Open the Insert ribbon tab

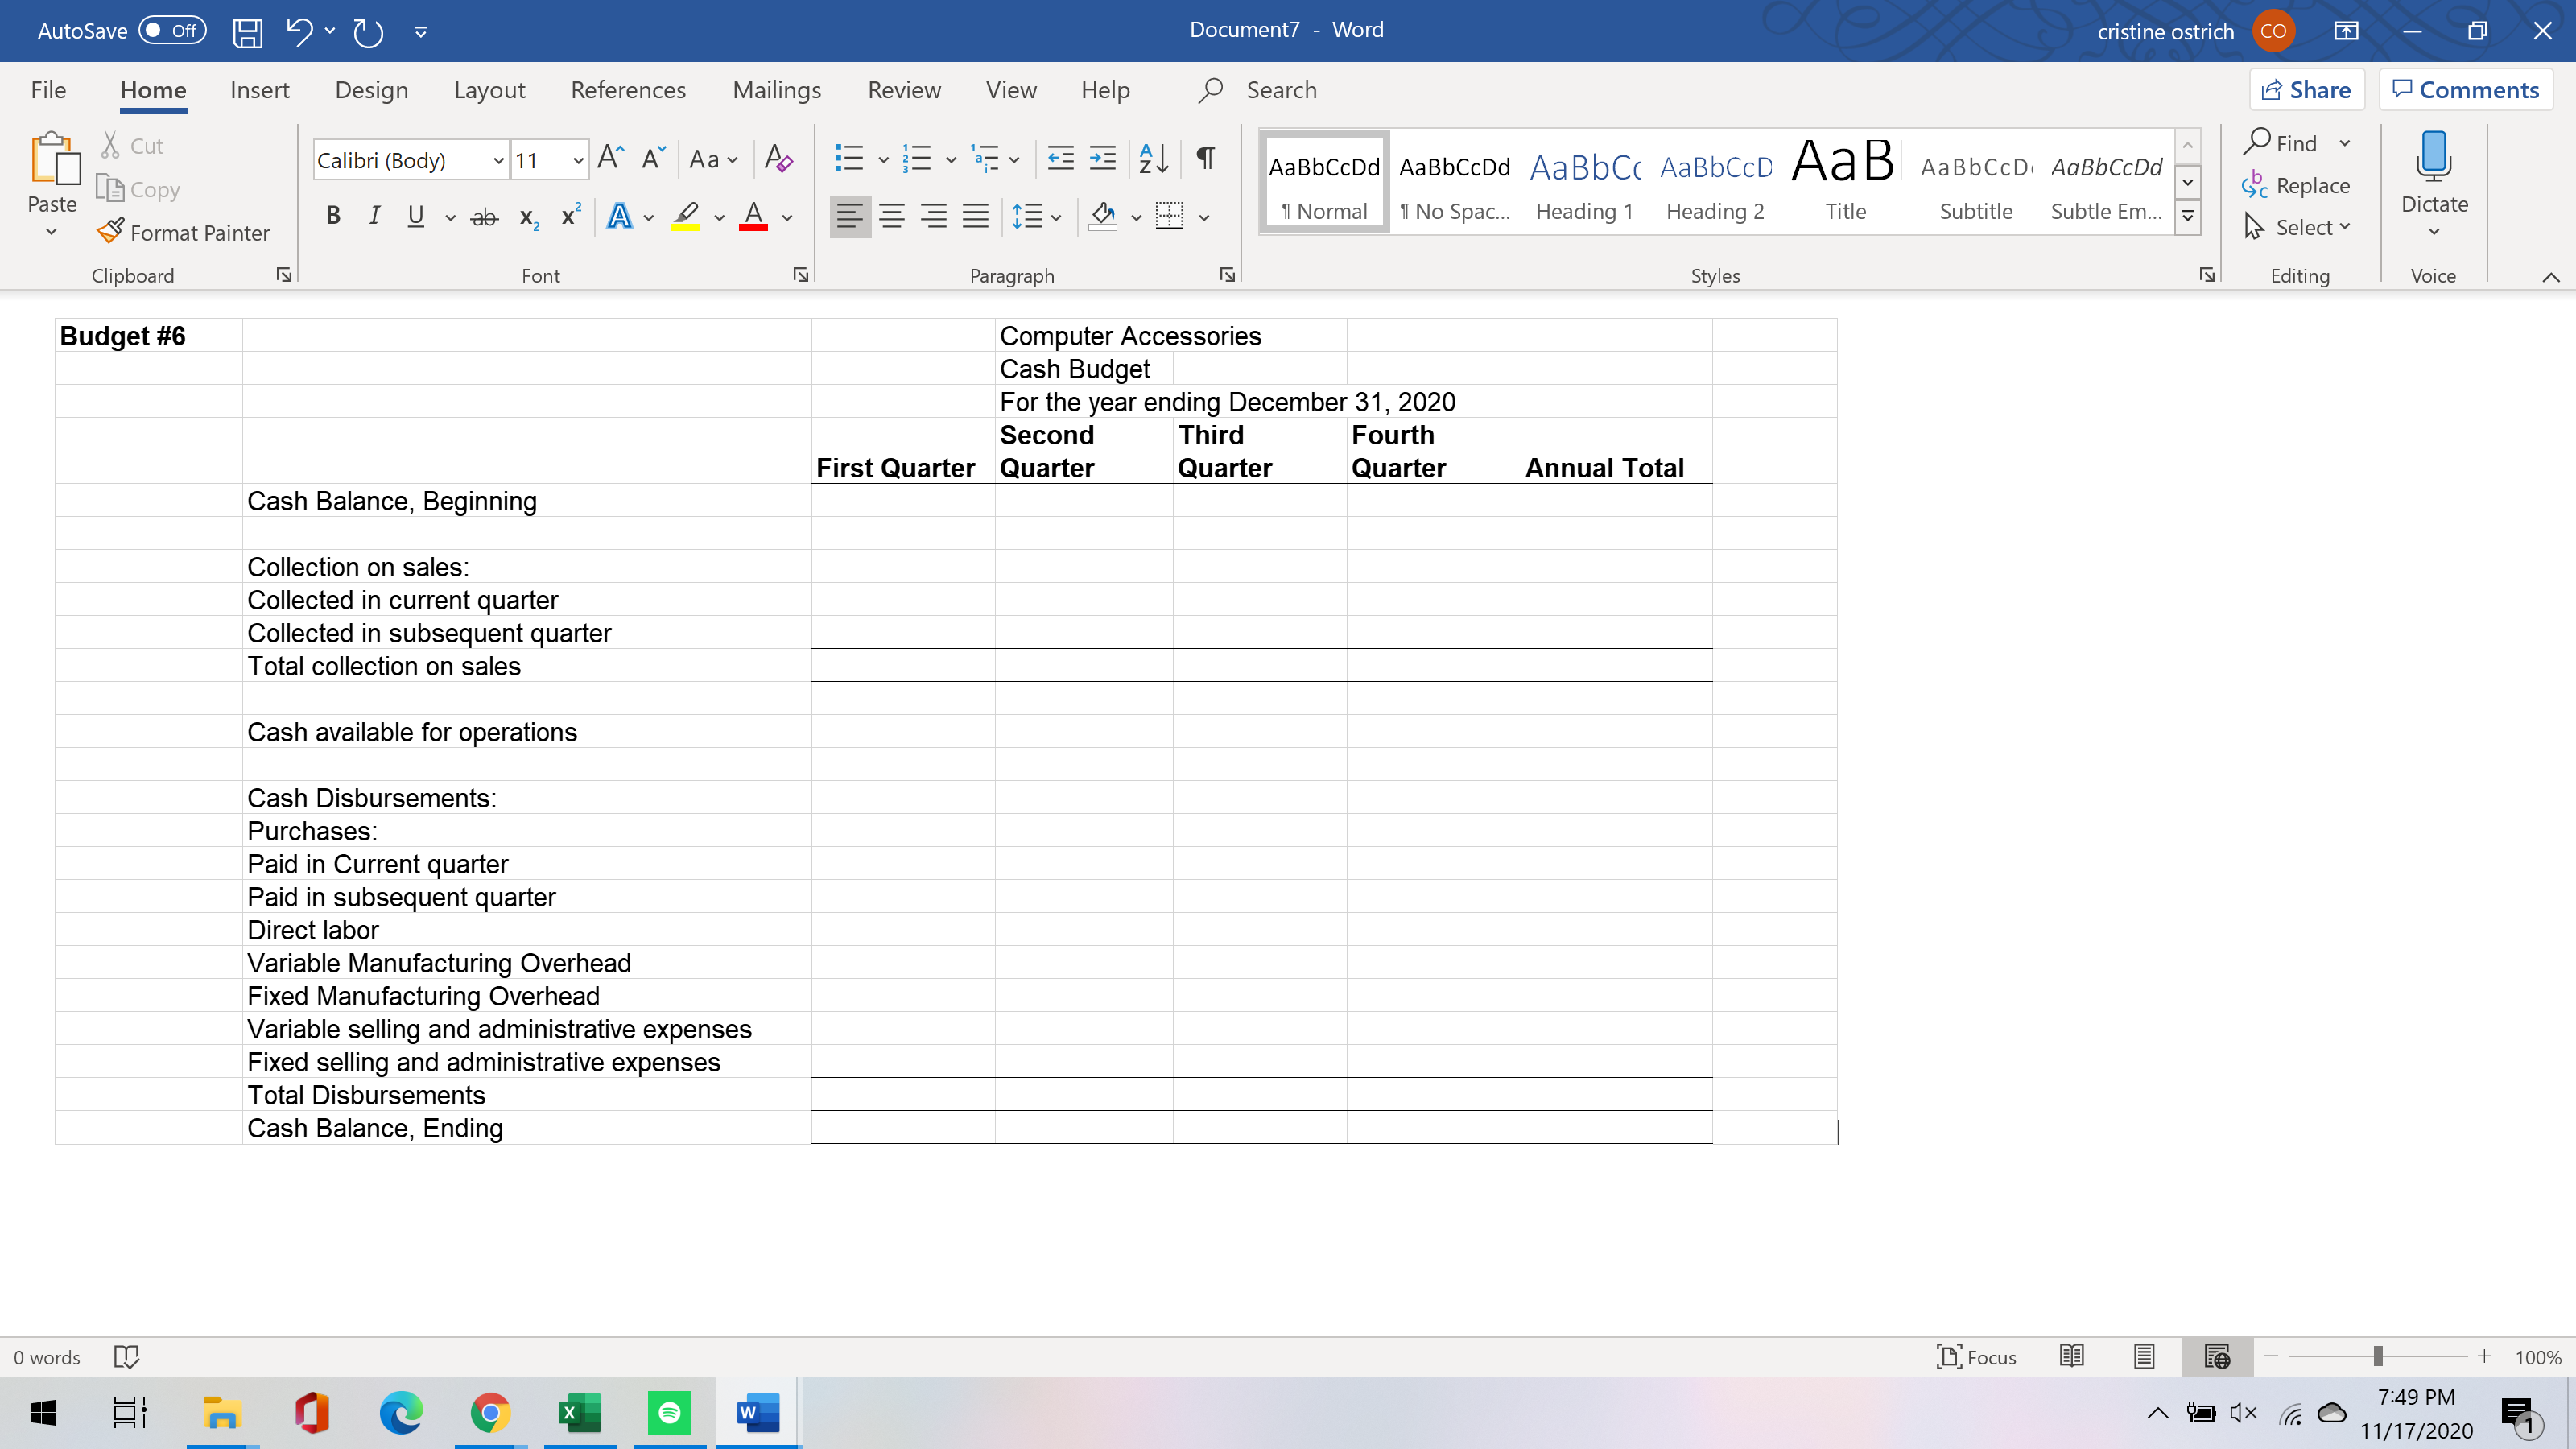pos(259,90)
